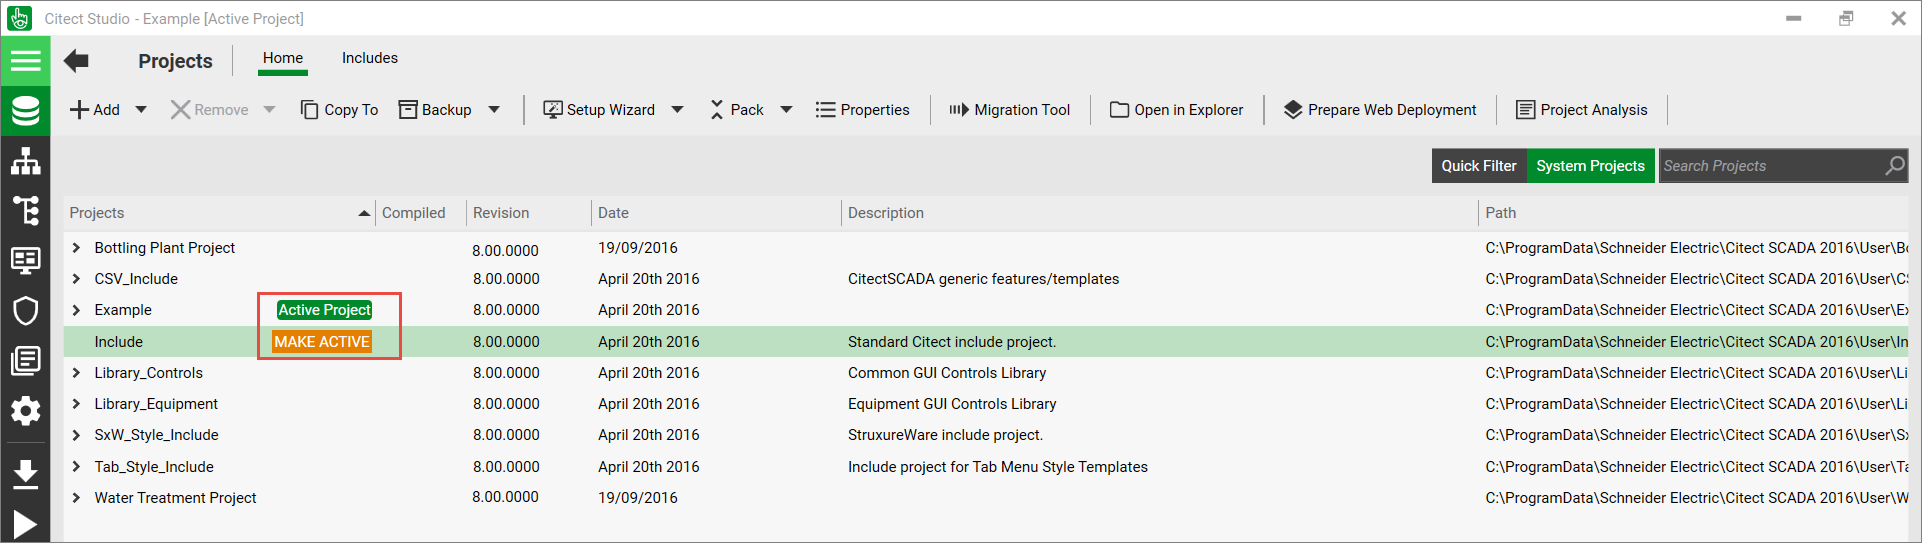Expand the Bottling Plant Project row
This screenshot has width=1922, height=543.
click(x=76, y=248)
